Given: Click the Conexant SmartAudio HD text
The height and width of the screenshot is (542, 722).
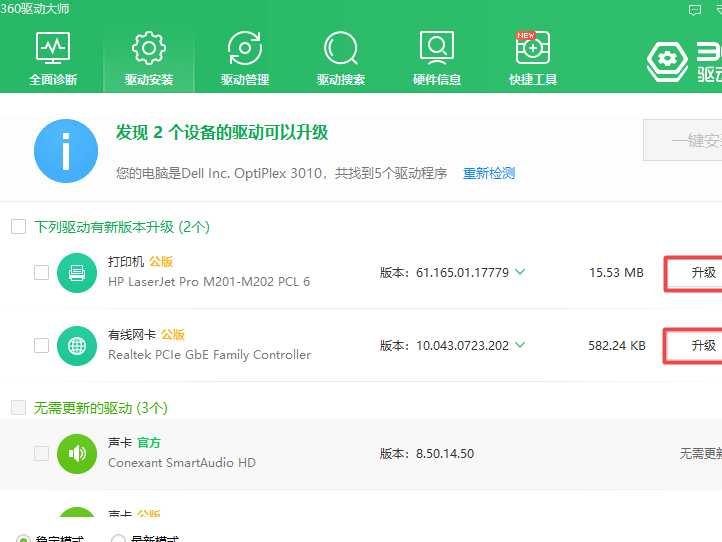Looking at the screenshot, I should [x=182, y=463].
